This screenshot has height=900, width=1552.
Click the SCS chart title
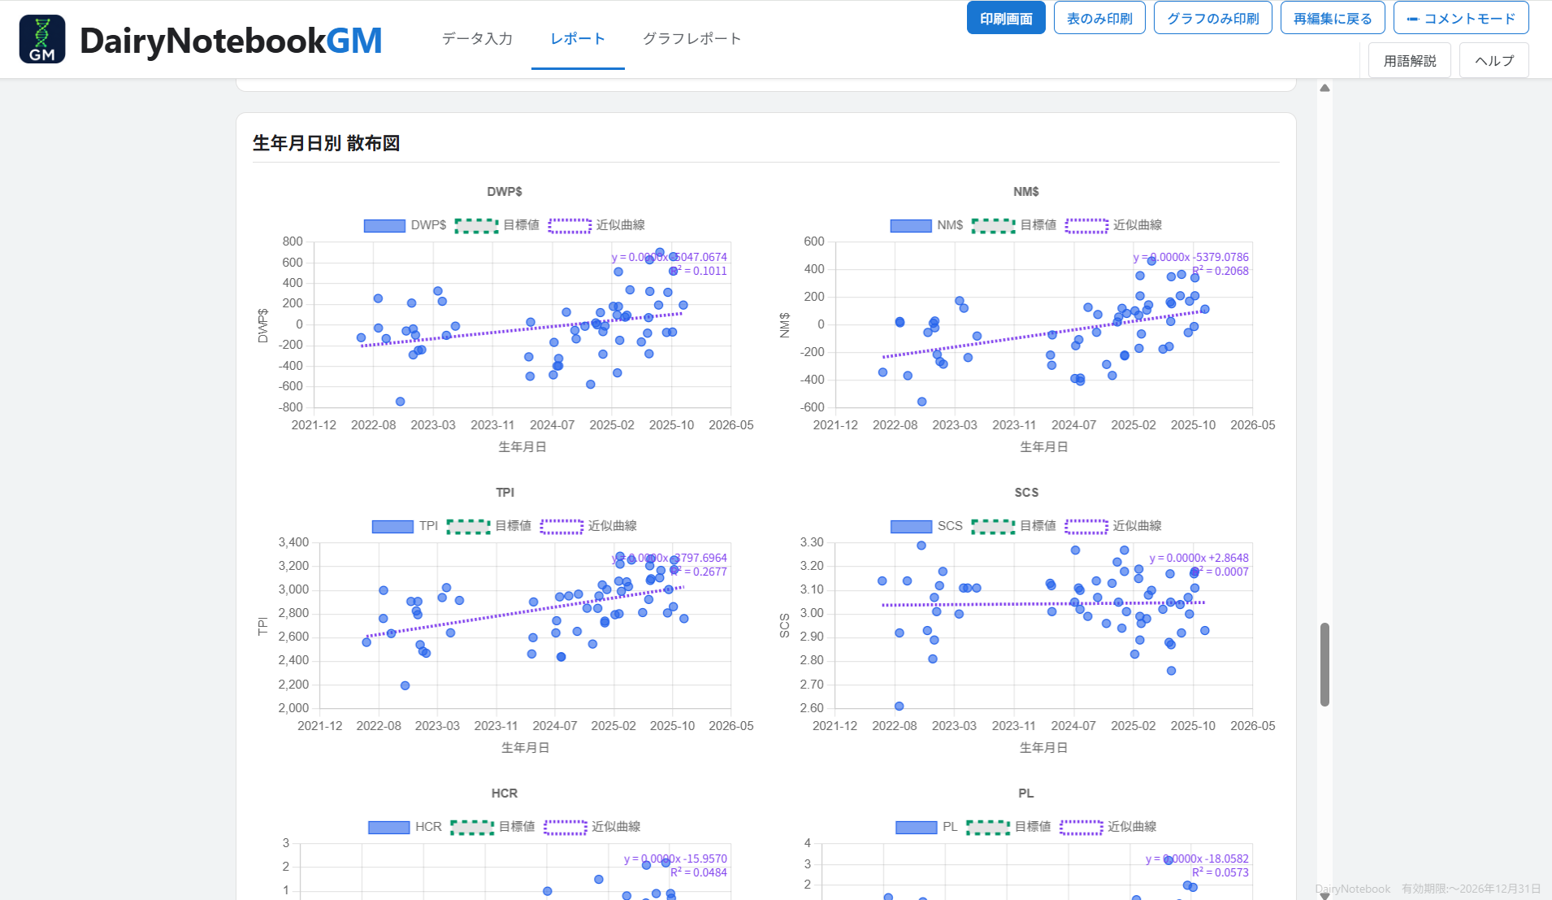[1026, 493]
